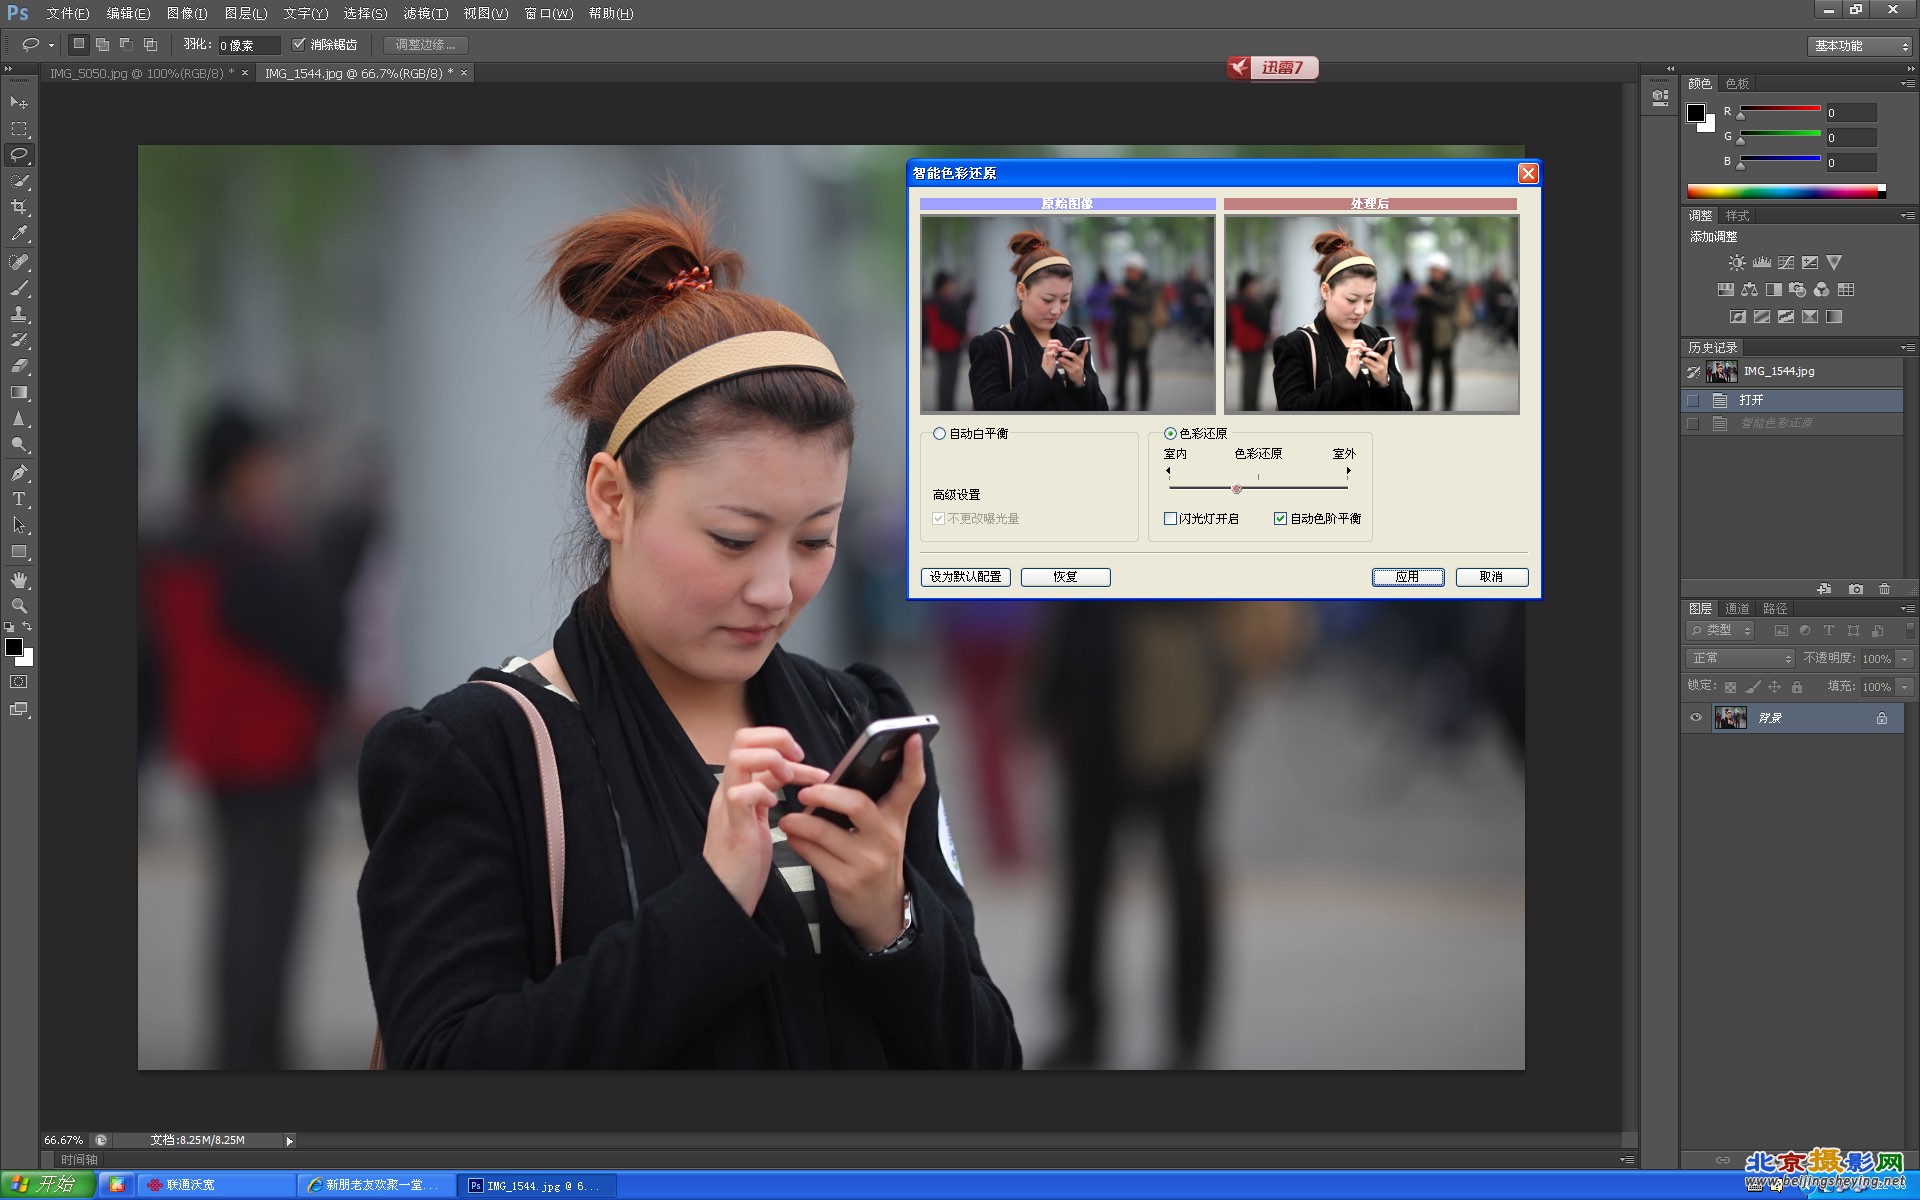Open Windows Start menu

(47, 1185)
